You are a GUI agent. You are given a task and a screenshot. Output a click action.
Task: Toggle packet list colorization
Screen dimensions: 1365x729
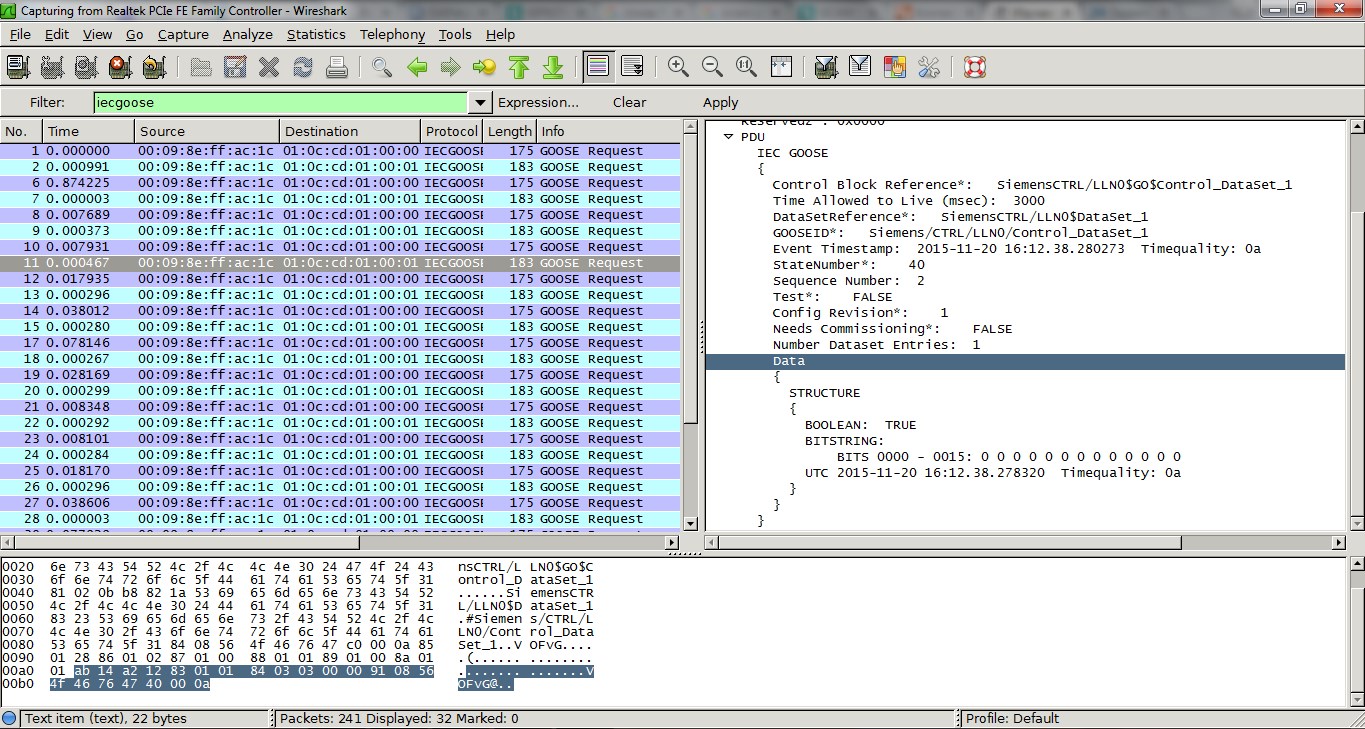pyautogui.click(x=598, y=67)
